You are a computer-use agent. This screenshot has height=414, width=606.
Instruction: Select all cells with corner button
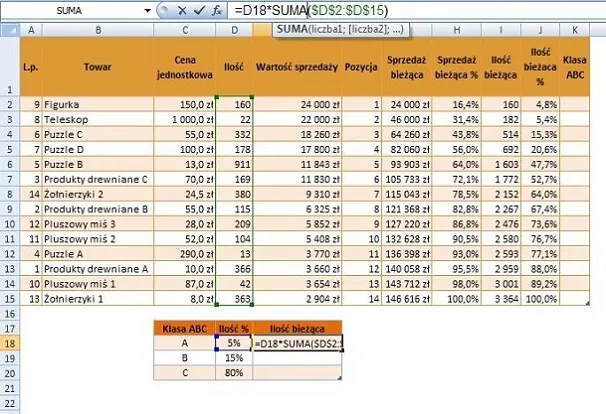pyautogui.click(x=10, y=30)
